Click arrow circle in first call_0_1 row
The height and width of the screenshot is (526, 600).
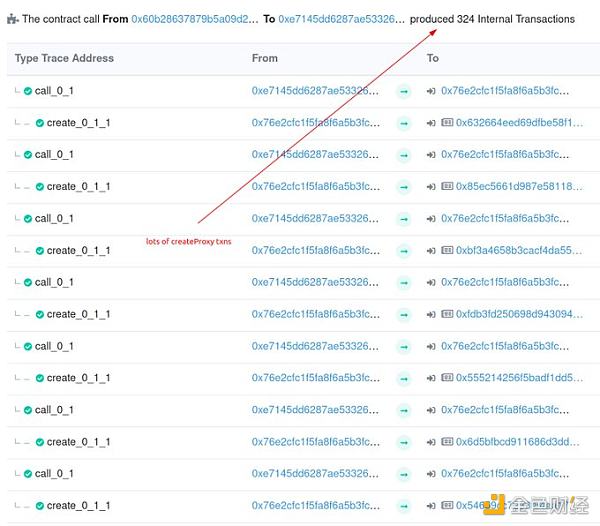pos(404,91)
